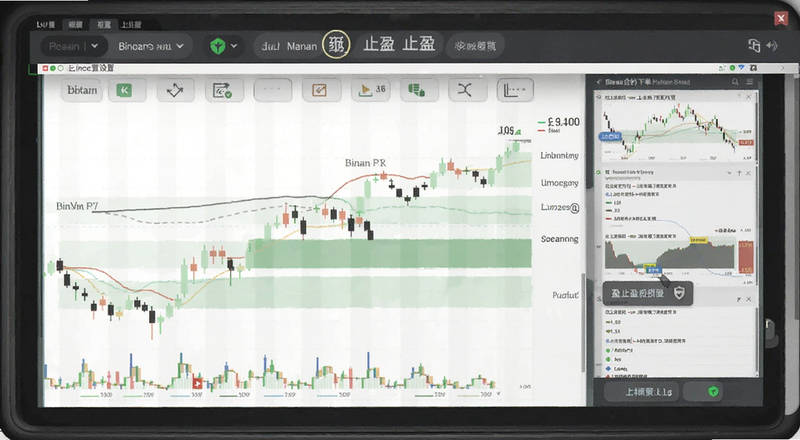Click the dark 止盈 tooltip button in right panel
800x440 pixels.
coord(647,293)
